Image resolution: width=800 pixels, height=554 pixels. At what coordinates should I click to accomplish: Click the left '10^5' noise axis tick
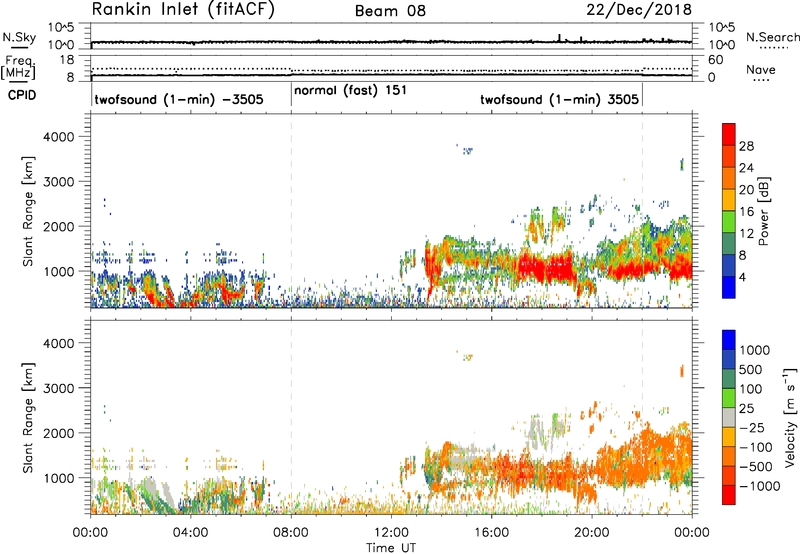pos(61,27)
